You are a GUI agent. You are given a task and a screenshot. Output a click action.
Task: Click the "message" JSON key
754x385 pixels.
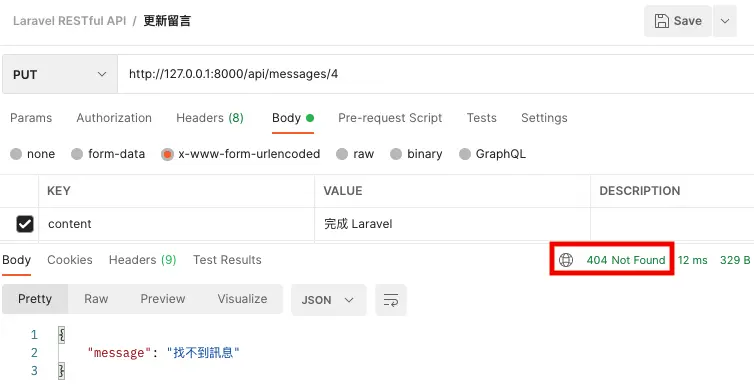point(118,353)
